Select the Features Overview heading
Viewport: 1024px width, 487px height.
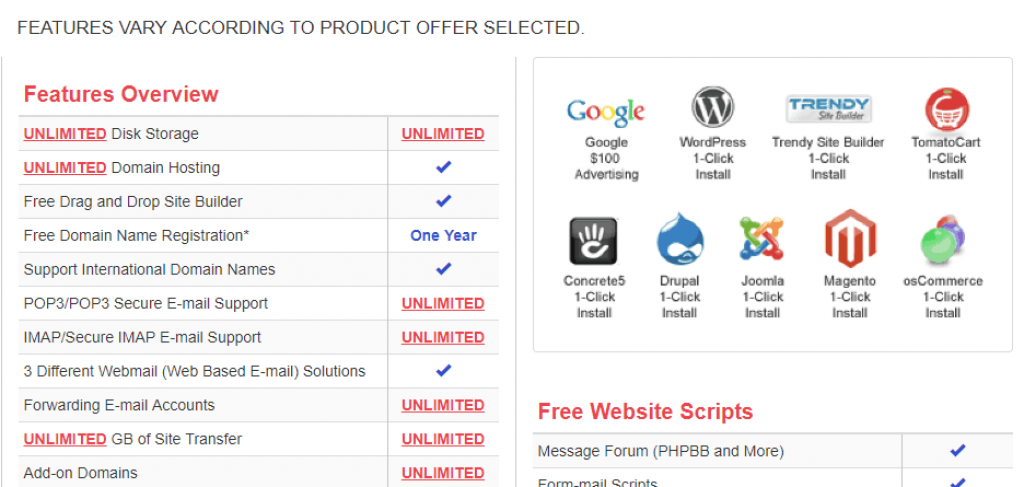point(121,94)
